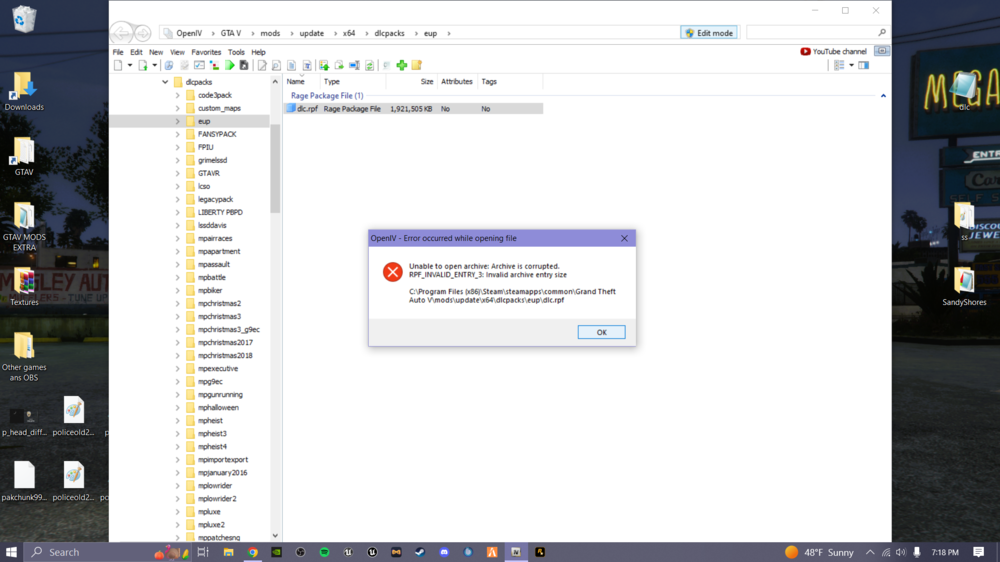Click the navigation back arrow
The height and width of the screenshot is (562, 1000).
pyautogui.click(x=121, y=33)
